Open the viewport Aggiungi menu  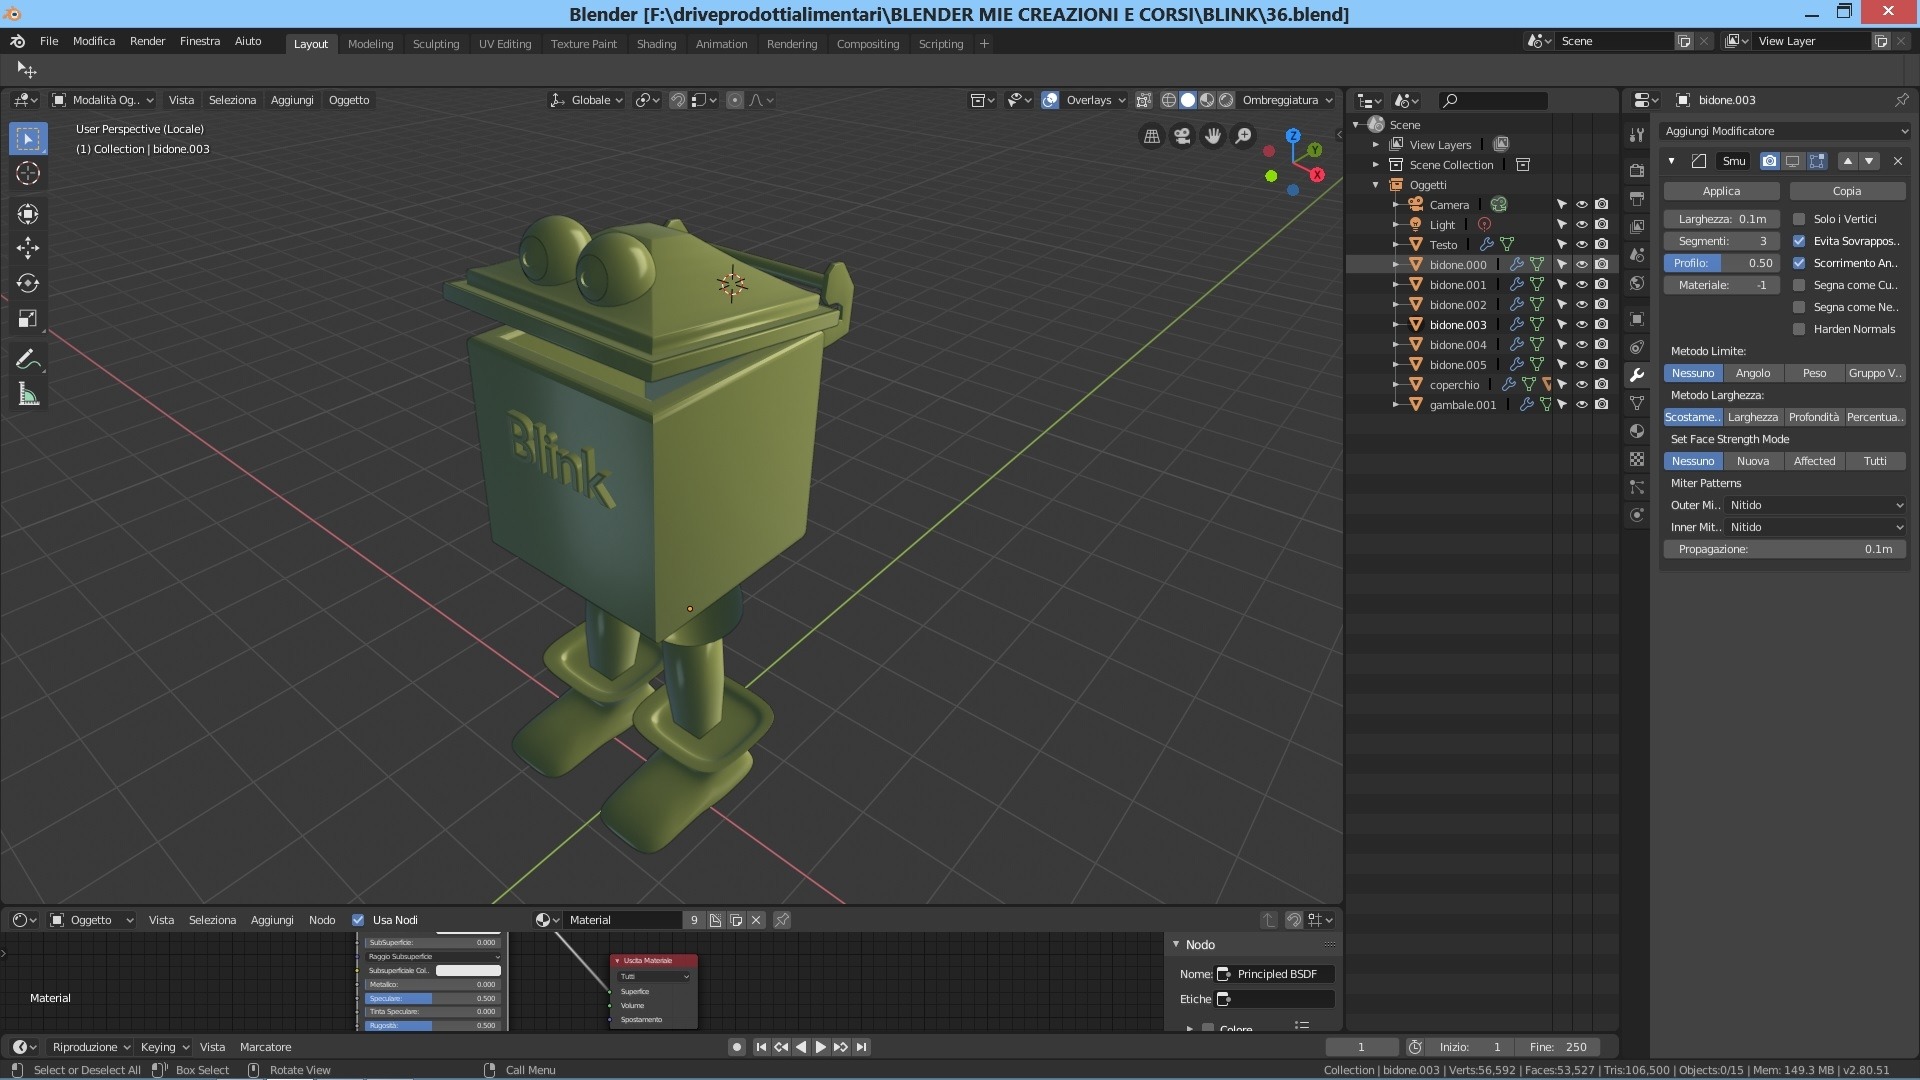click(x=292, y=100)
